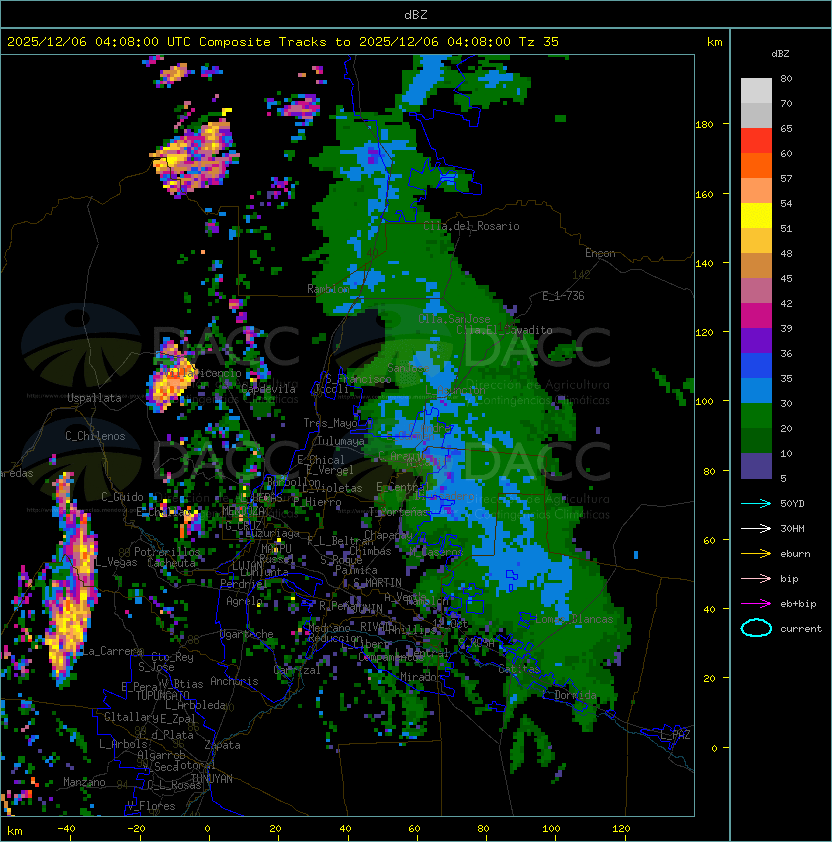Click the 'Anchoris' map label
The image size is (832, 842).
click(x=234, y=681)
